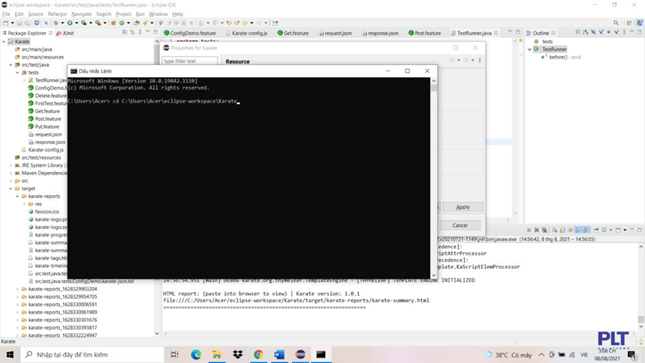Click the Outline sort icon

(585, 33)
